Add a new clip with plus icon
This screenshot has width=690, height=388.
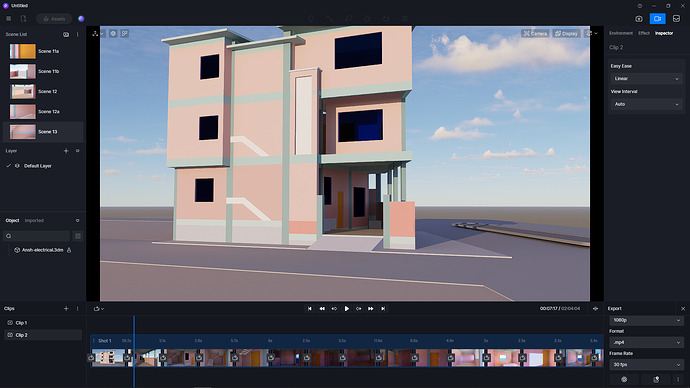point(66,308)
